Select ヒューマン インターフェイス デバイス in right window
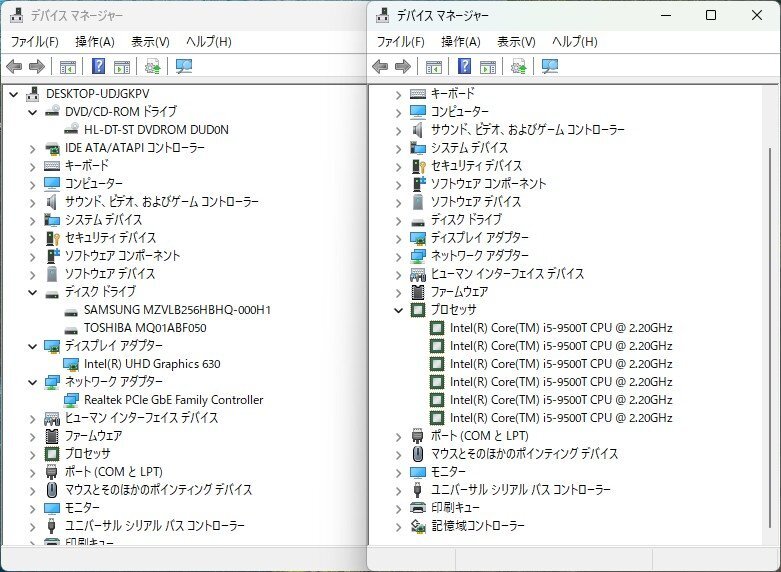The height and width of the screenshot is (572, 781). pos(507,274)
